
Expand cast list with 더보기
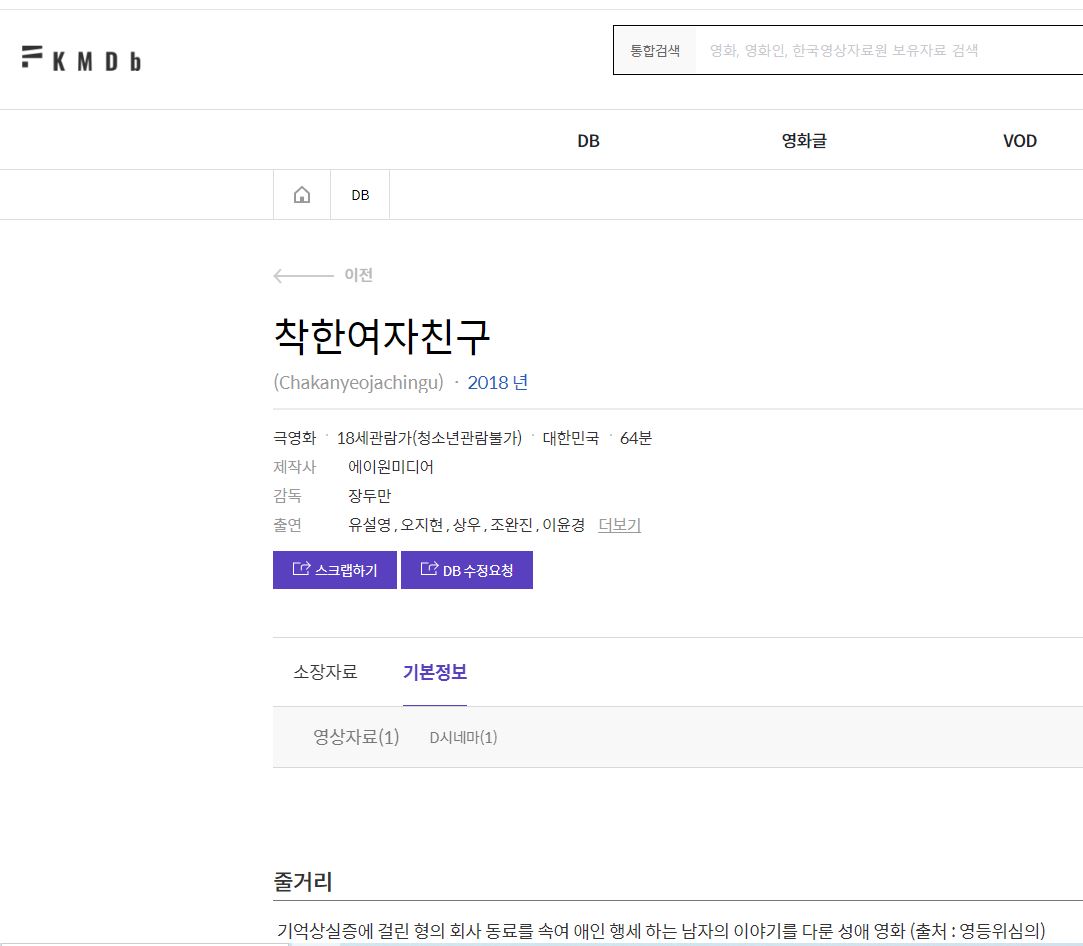620,525
